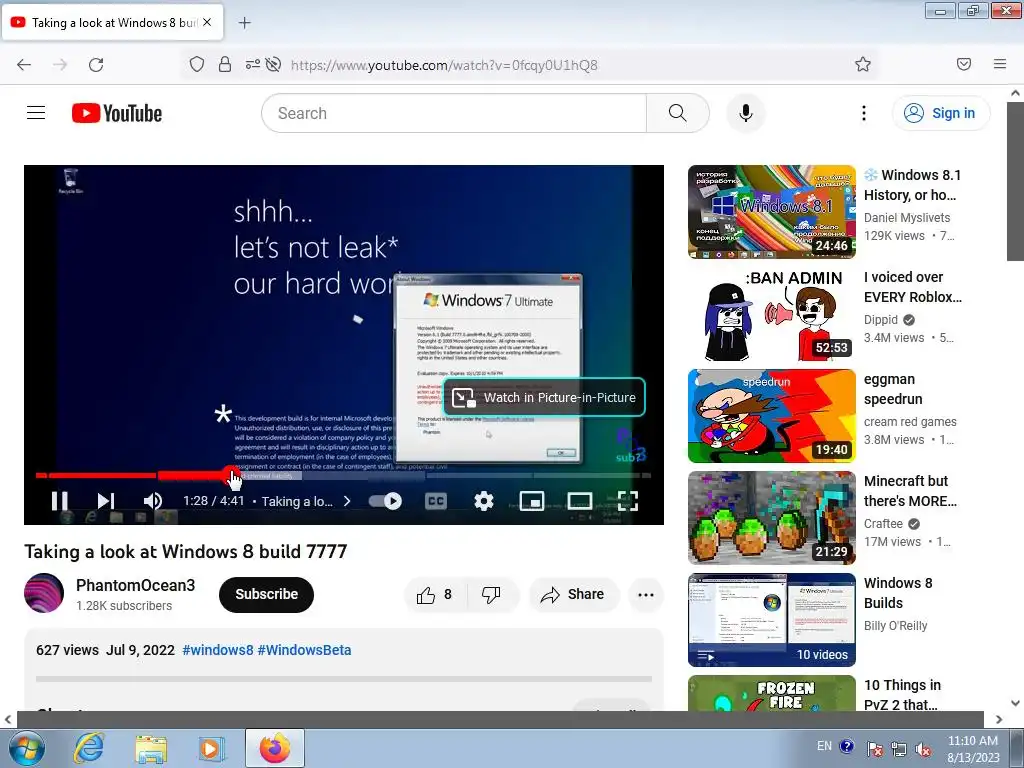Screen dimensions: 1024x768
Task: Open a new tab plus button
Action: coord(244,23)
